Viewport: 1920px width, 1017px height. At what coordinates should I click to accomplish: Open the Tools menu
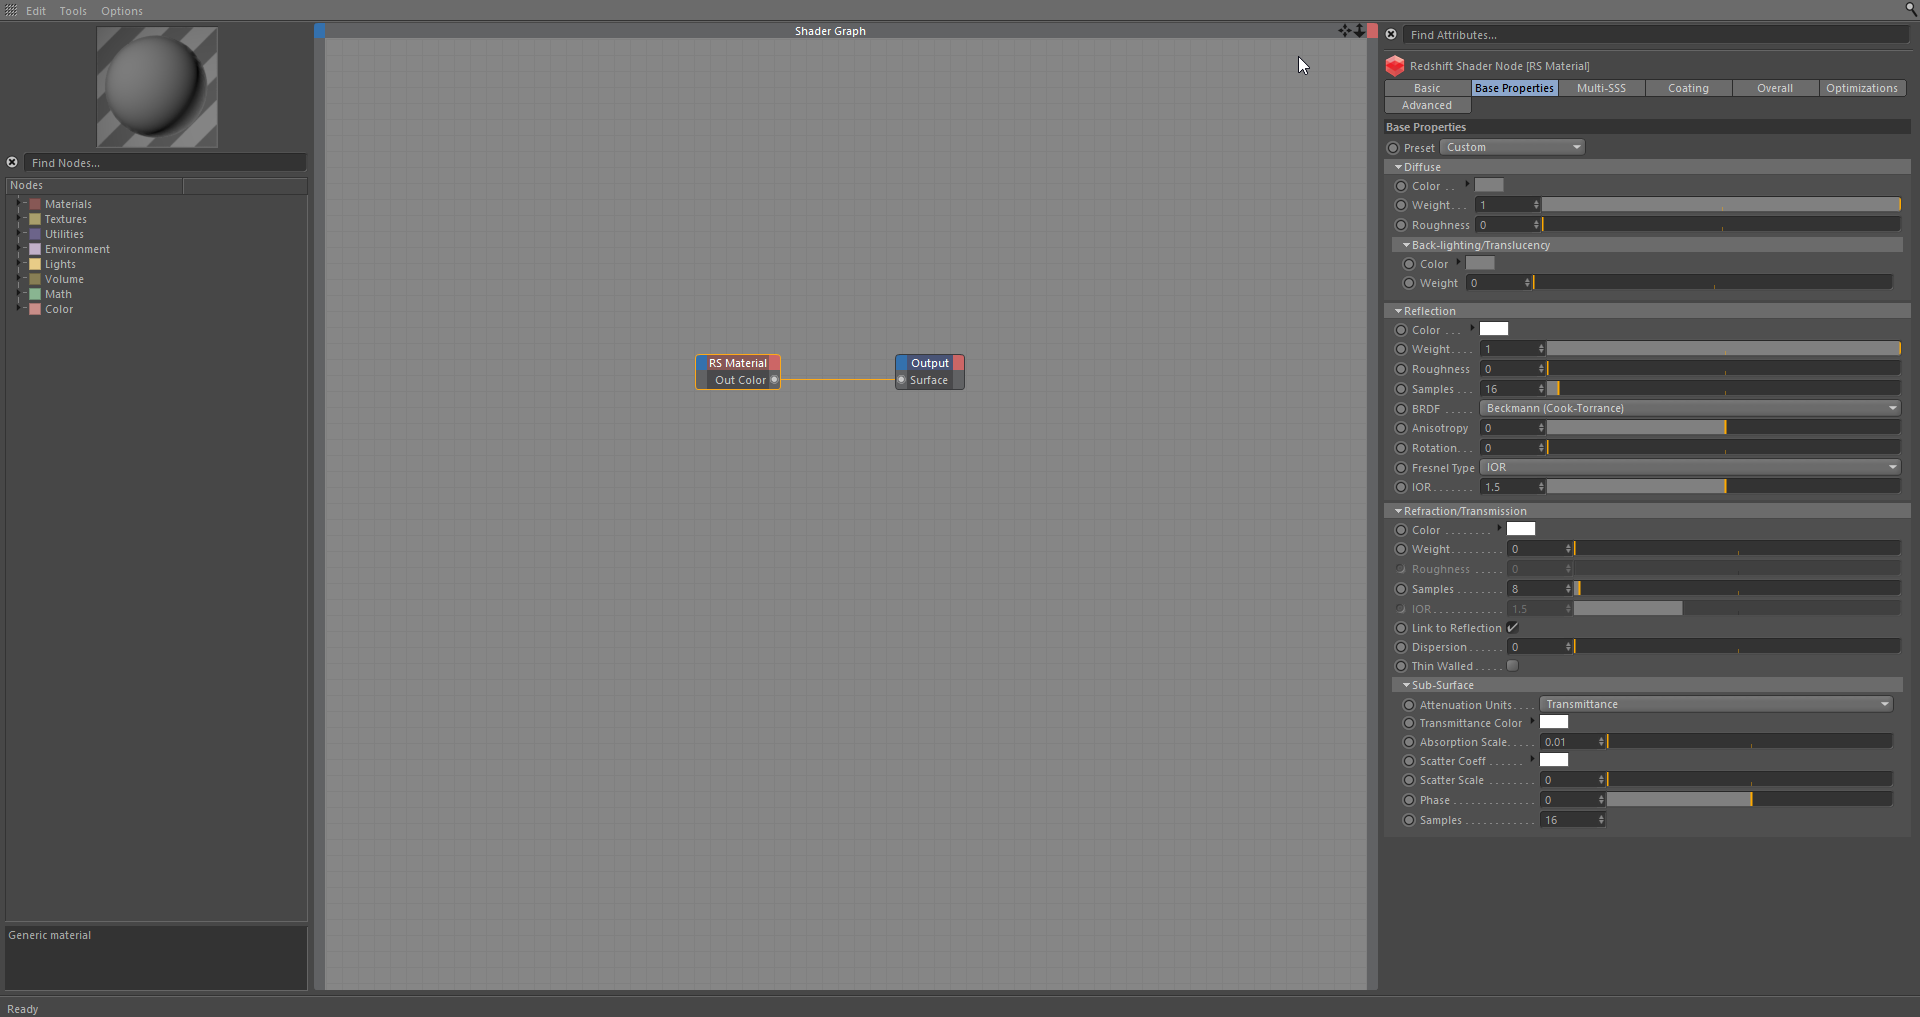[73, 11]
